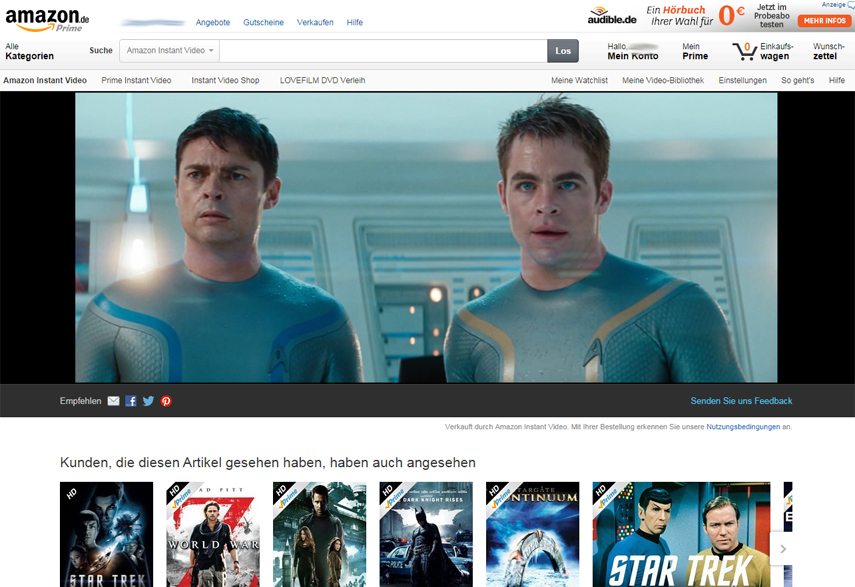Open Meine Watchlist
The width and height of the screenshot is (855, 587).
click(579, 80)
